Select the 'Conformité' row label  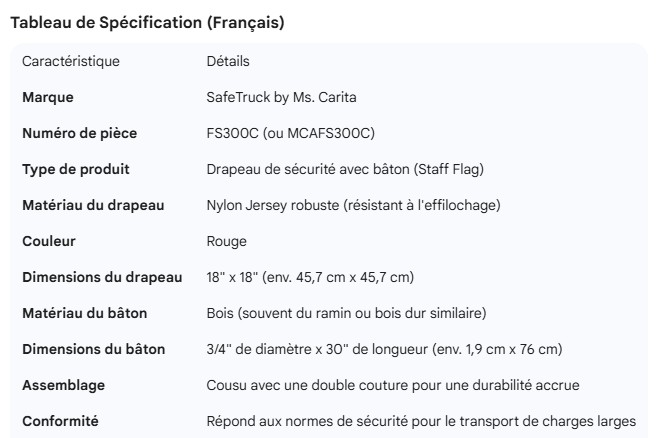point(60,421)
